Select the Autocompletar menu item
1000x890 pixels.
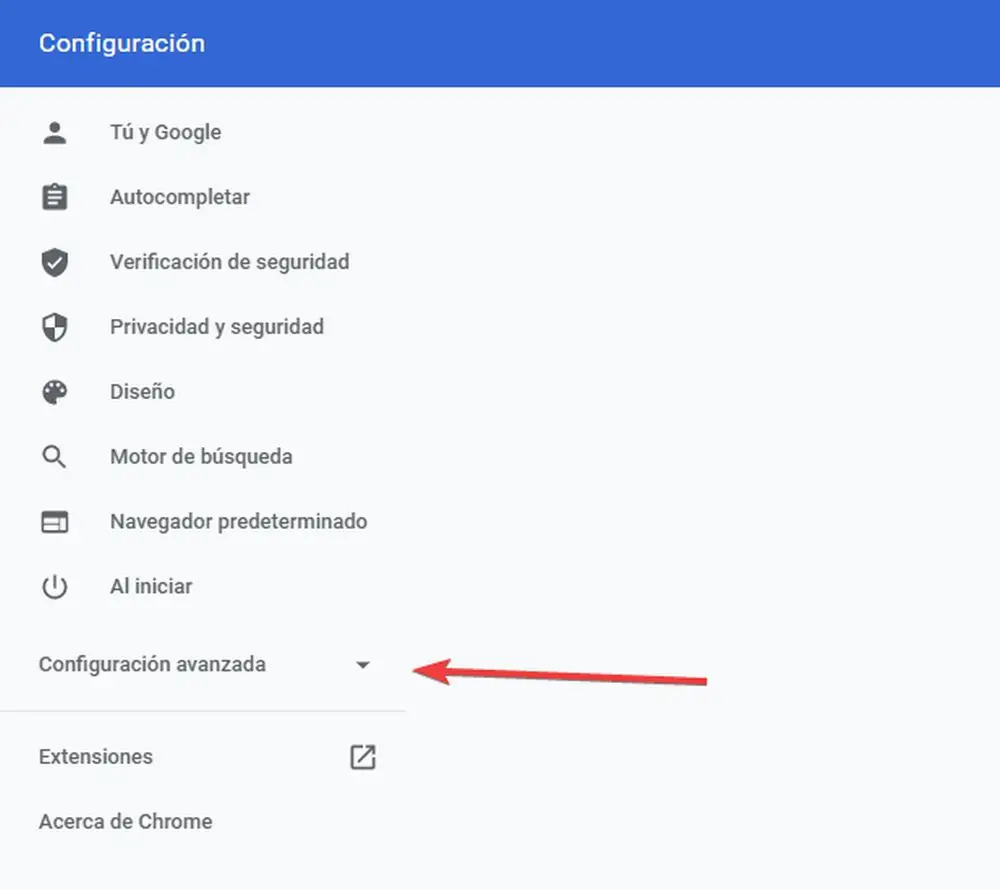point(180,197)
